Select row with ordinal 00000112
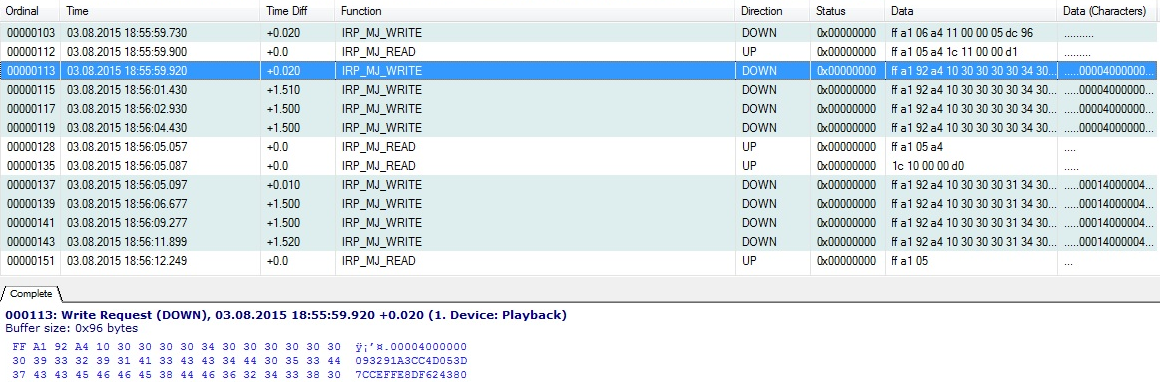Viewport: 1160px width, 382px height. tap(580, 52)
